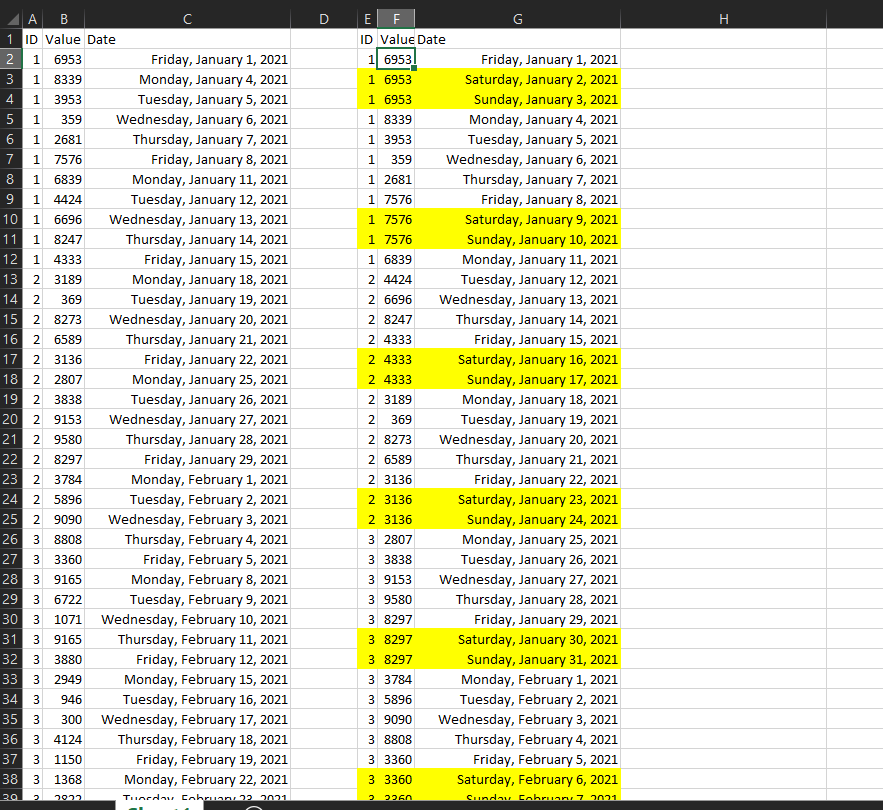The width and height of the screenshot is (883, 810).
Task: Select column A header
Action: click(x=33, y=19)
